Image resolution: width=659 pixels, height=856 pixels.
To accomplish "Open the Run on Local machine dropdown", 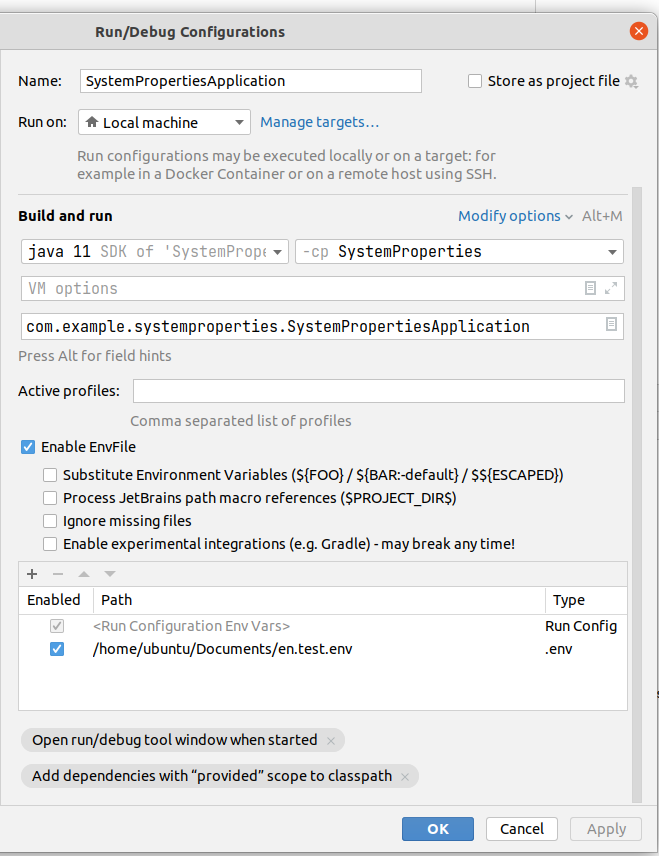I will pos(164,123).
